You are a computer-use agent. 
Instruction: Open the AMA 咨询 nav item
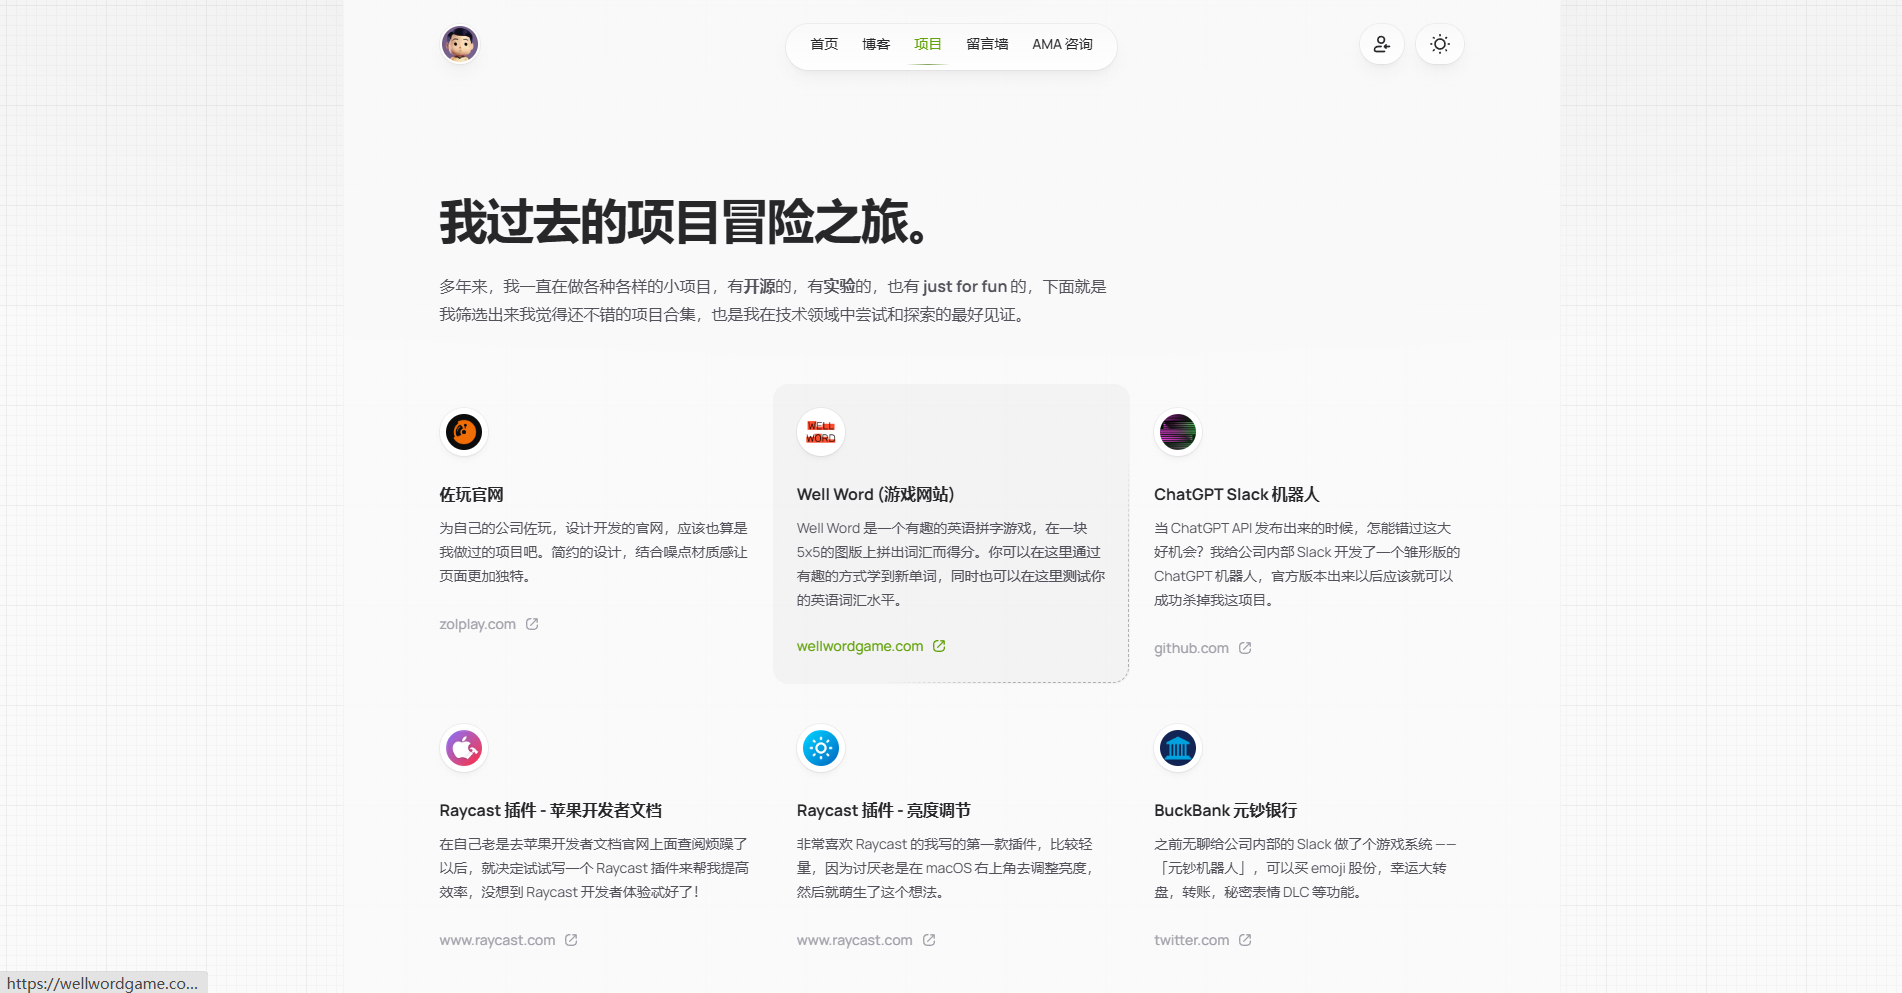coord(1062,44)
